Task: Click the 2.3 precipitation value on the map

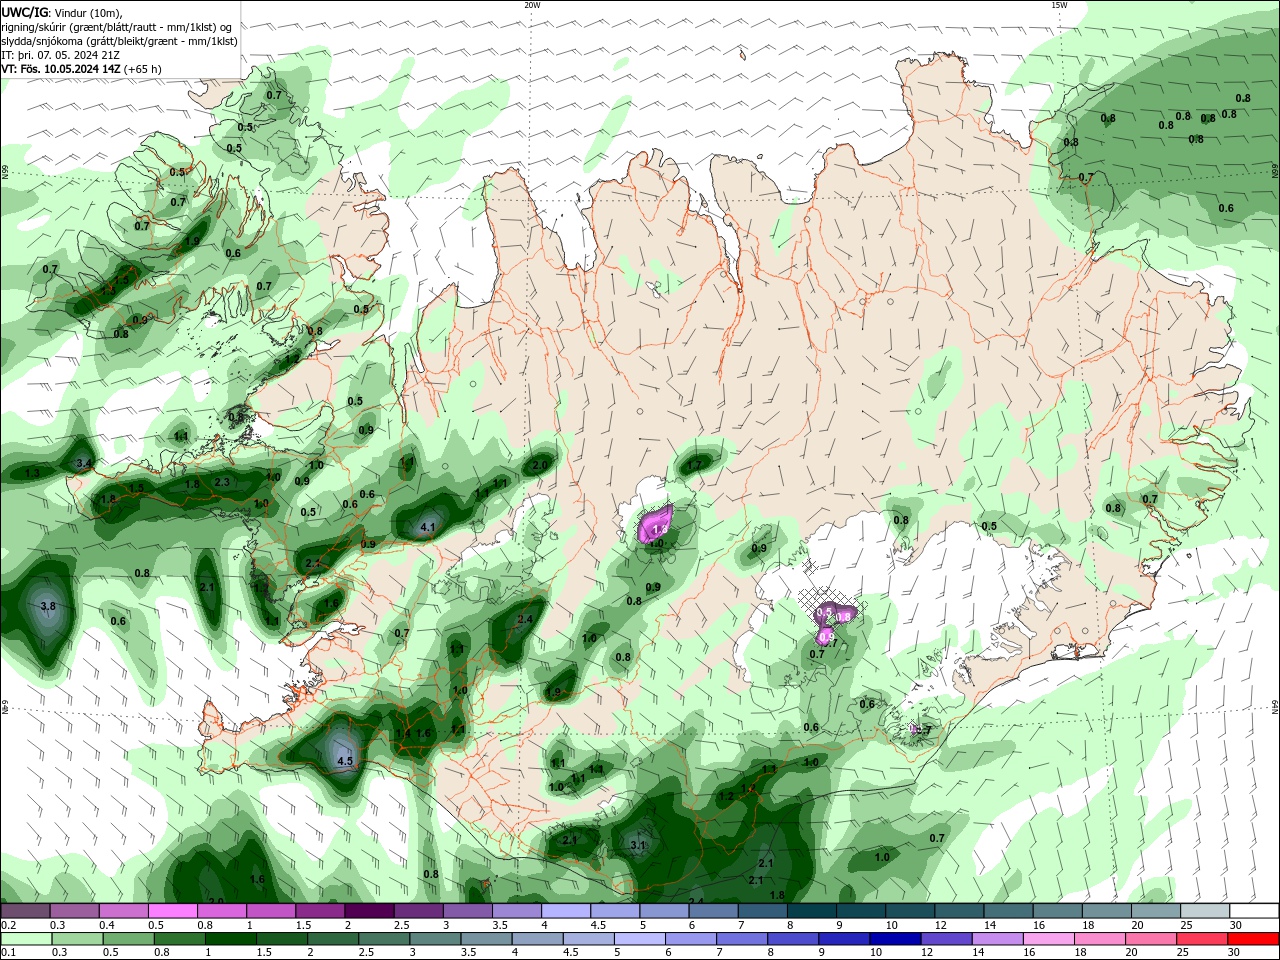Action: (x=222, y=482)
